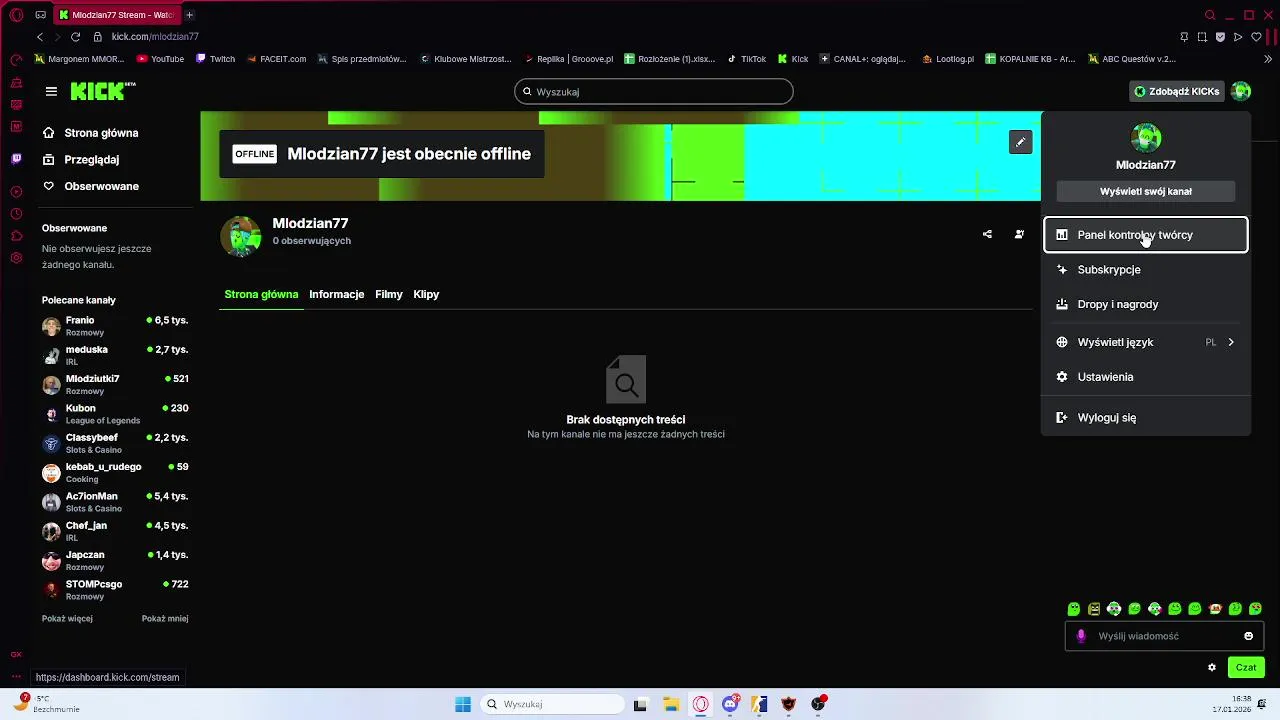Open recommended channel Chef_jan
This screenshot has height=720, width=1280.
[x=115, y=531]
